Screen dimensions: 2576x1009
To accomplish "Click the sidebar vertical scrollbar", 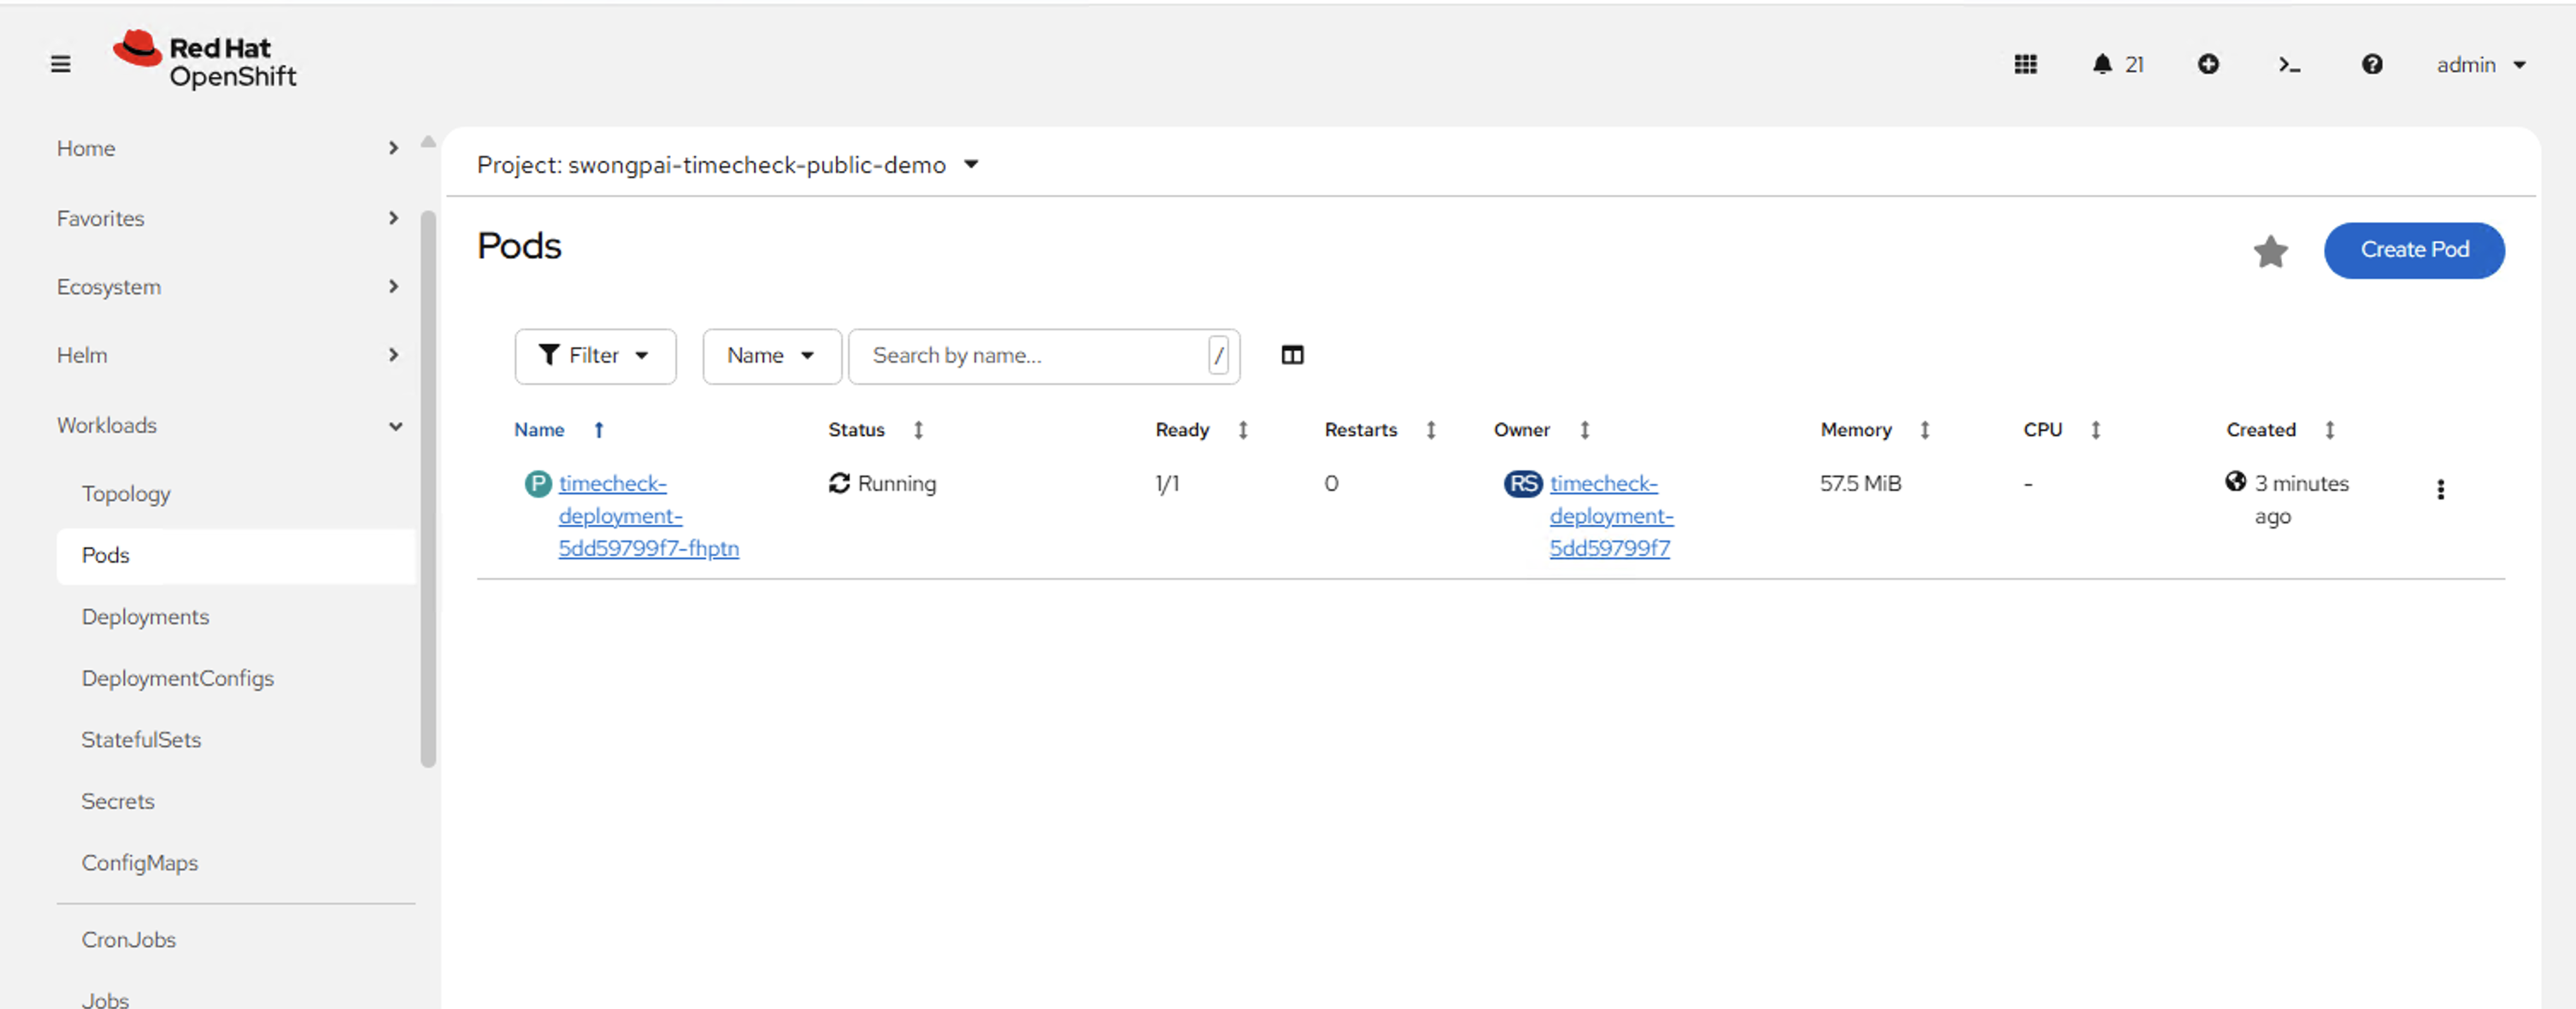I will [x=428, y=489].
